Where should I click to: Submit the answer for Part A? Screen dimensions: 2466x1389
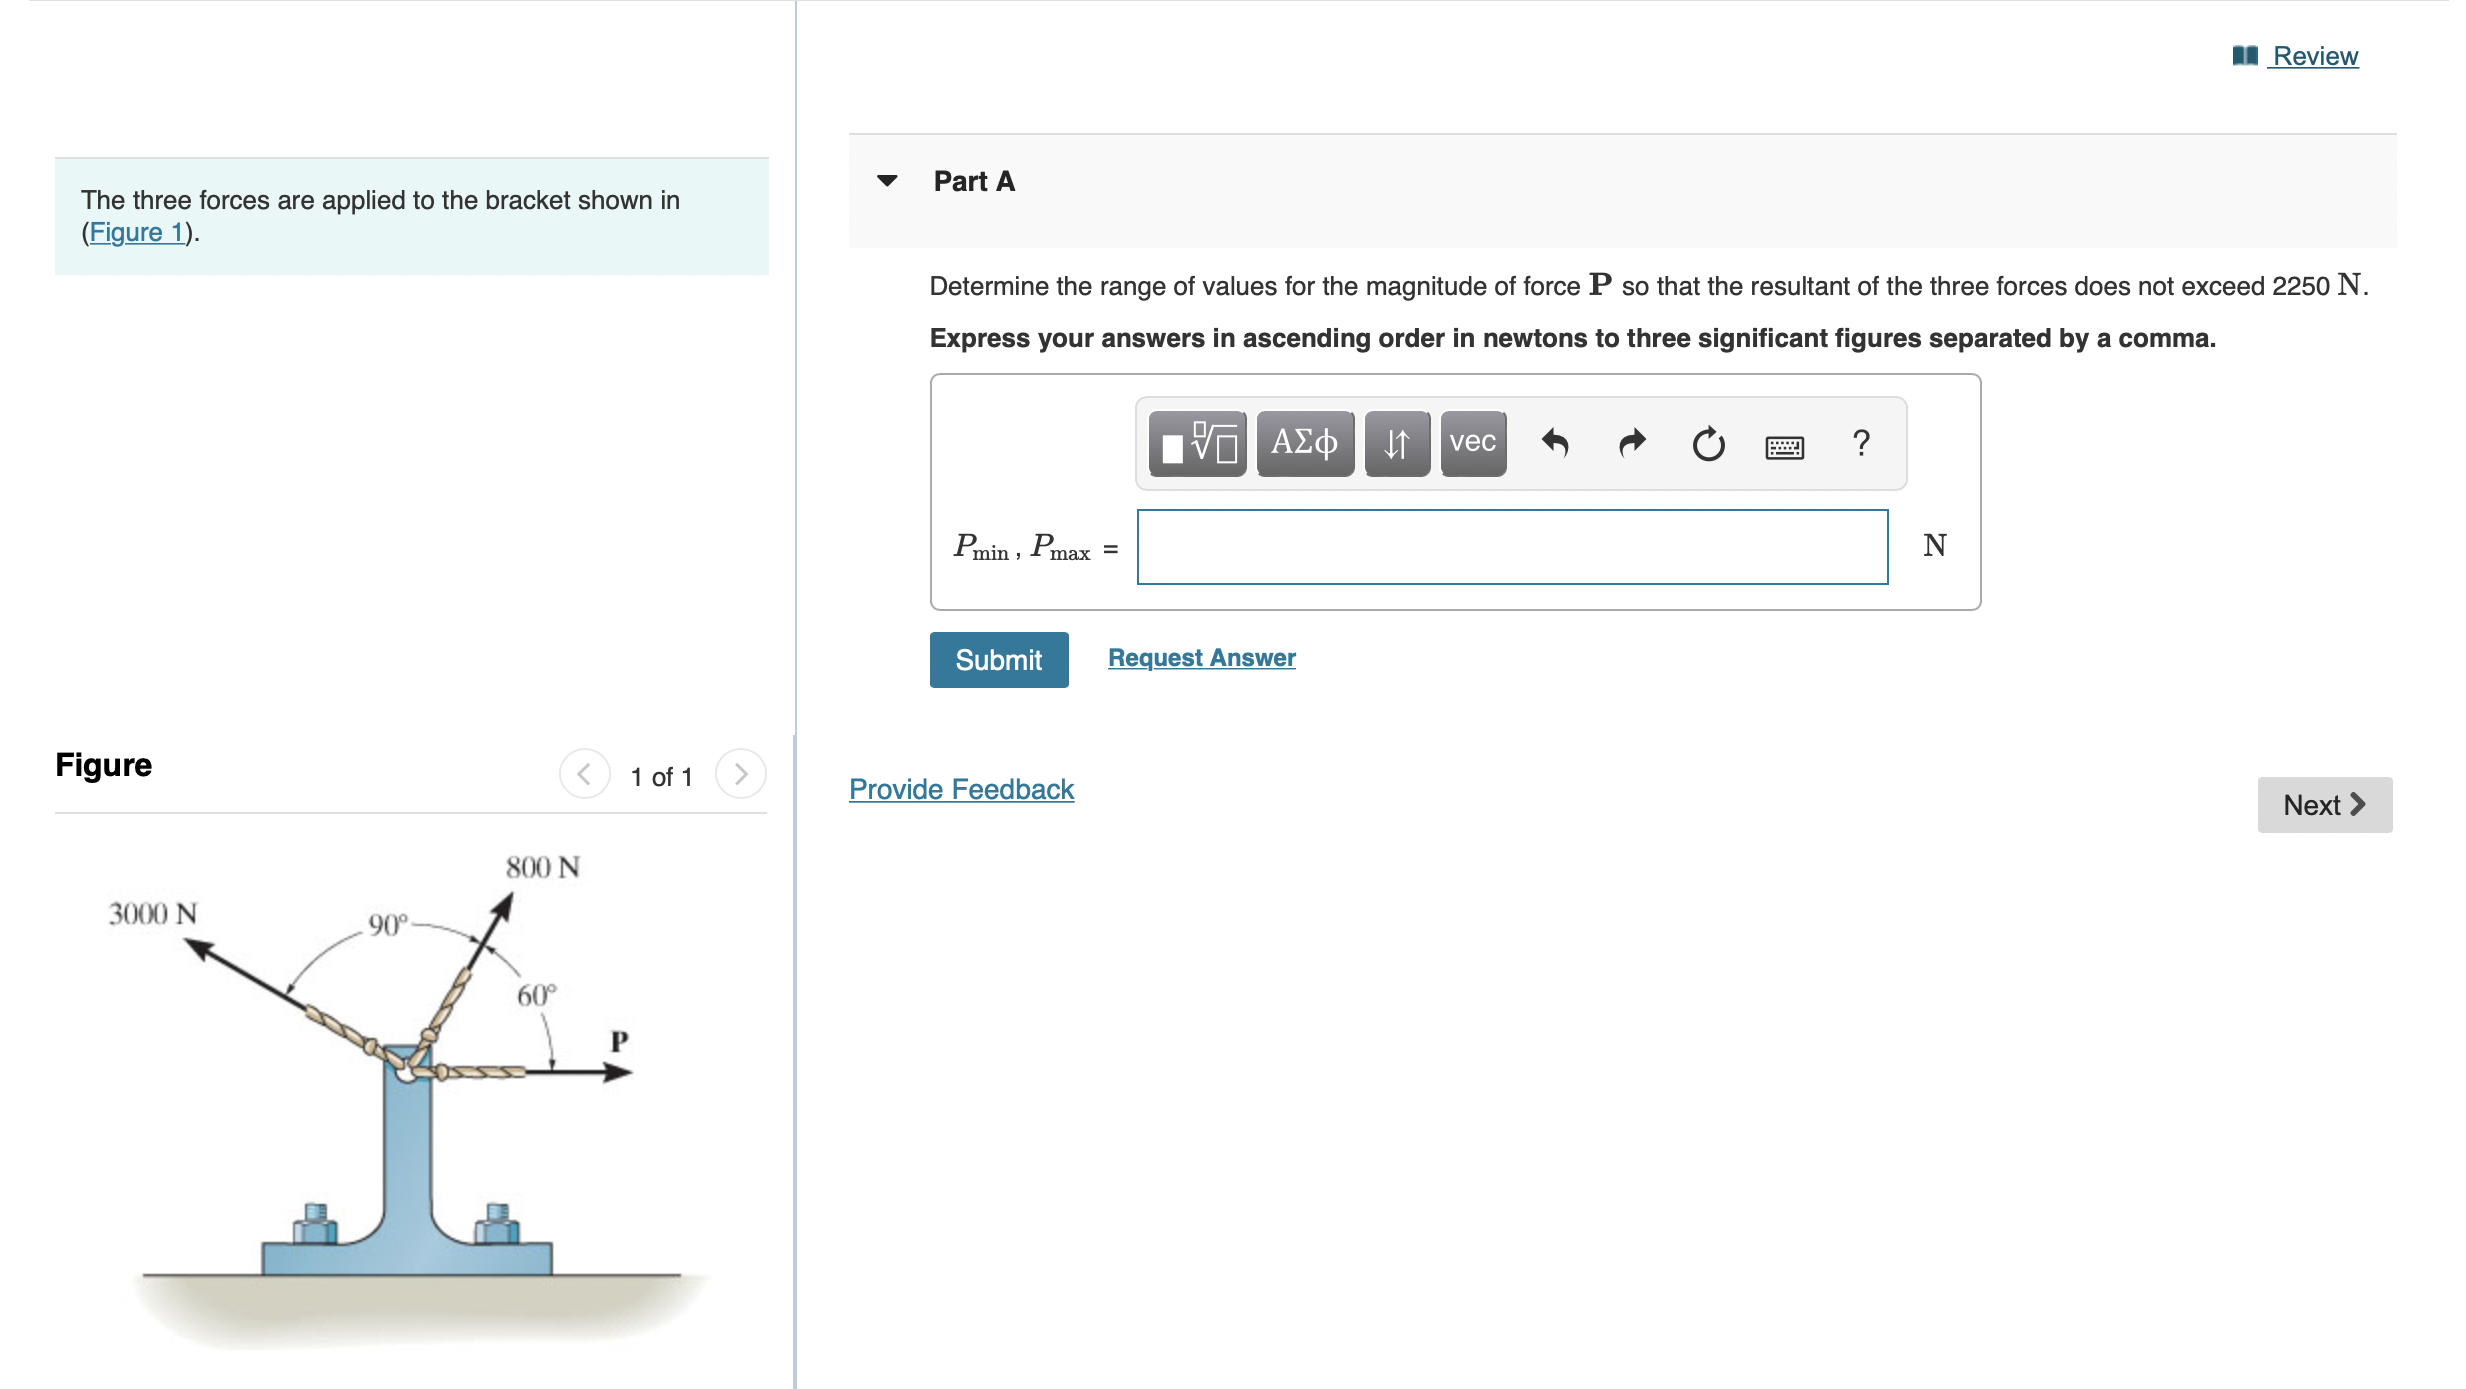(998, 659)
